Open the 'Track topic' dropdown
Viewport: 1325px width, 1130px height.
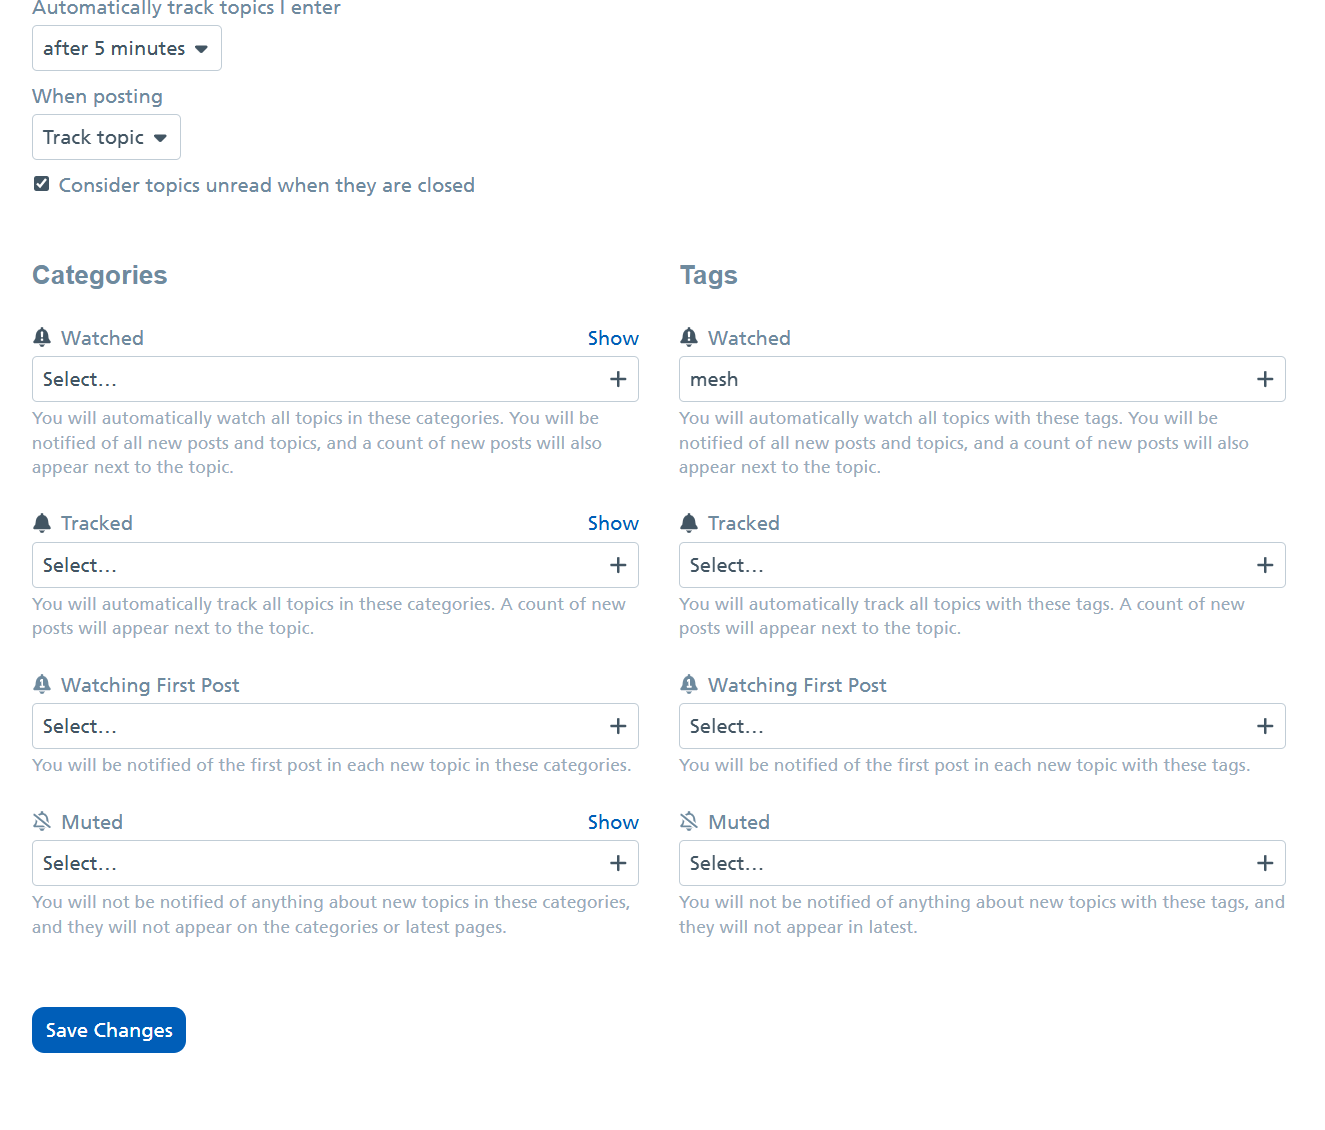click(106, 137)
